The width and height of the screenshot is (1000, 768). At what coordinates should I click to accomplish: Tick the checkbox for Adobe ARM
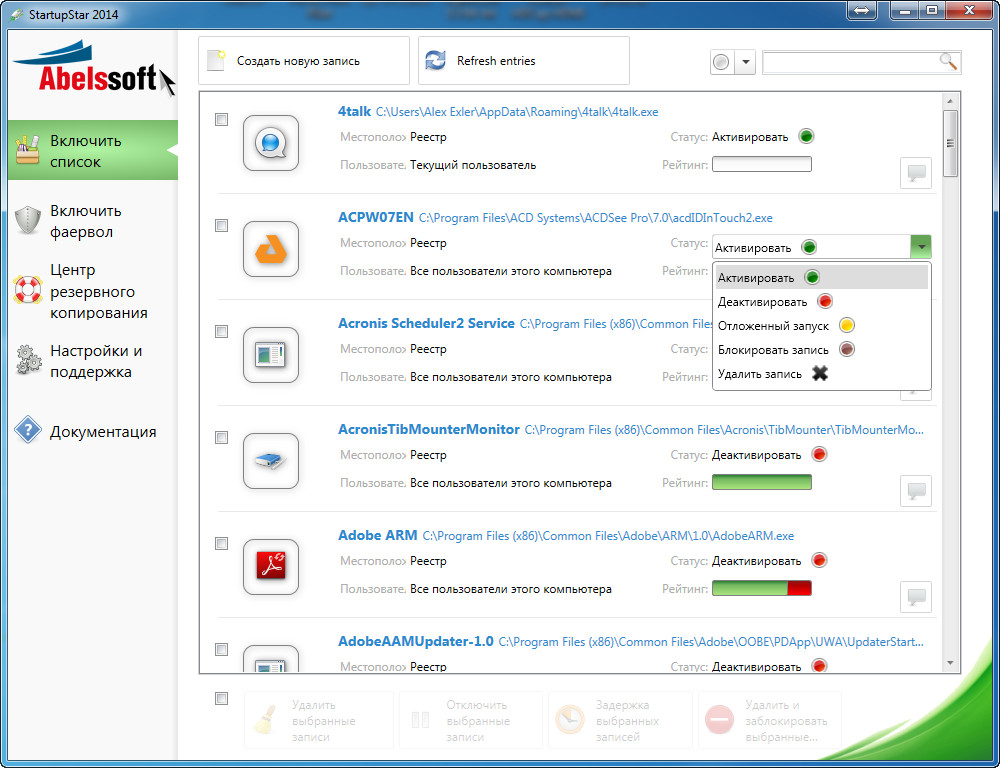pyautogui.click(x=222, y=543)
